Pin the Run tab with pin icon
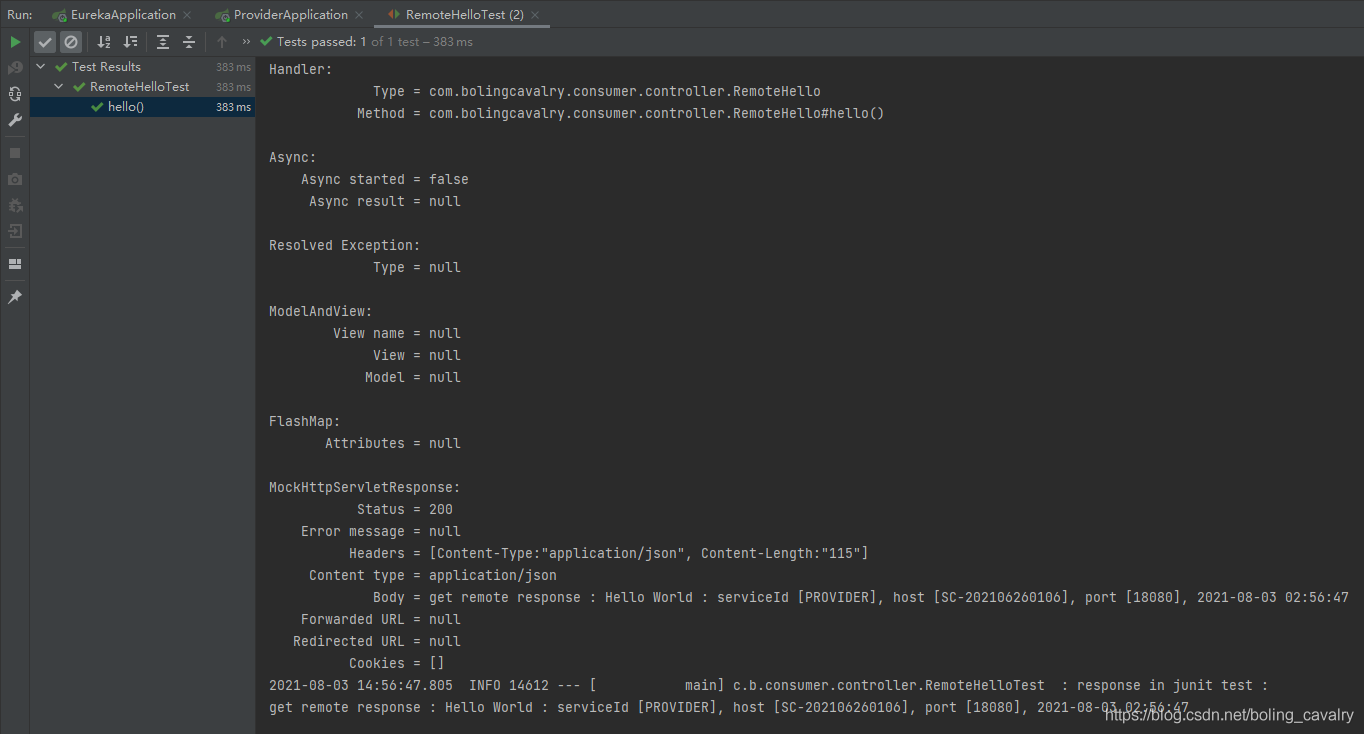The height and width of the screenshot is (734, 1364). (x=15, y=297)
